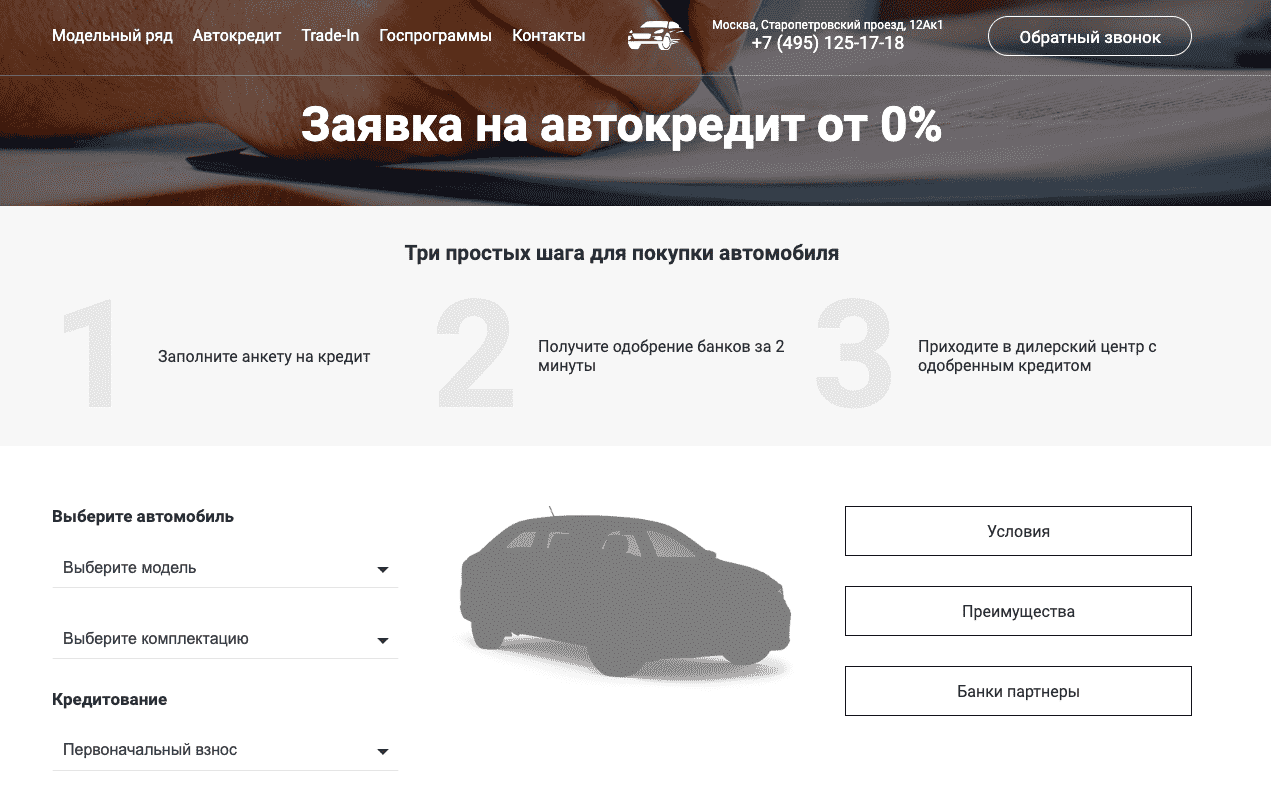
Task: Open the Госпрограммы menu item
Action: pyautogui.click(x=435, y=35)
